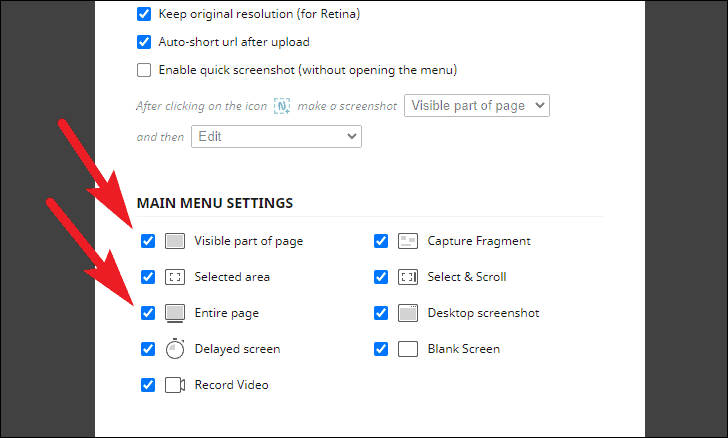Viewport: 728px width, 438px height.
Task: Click the Visible part of page icon
Action: [x=175, y=241]
